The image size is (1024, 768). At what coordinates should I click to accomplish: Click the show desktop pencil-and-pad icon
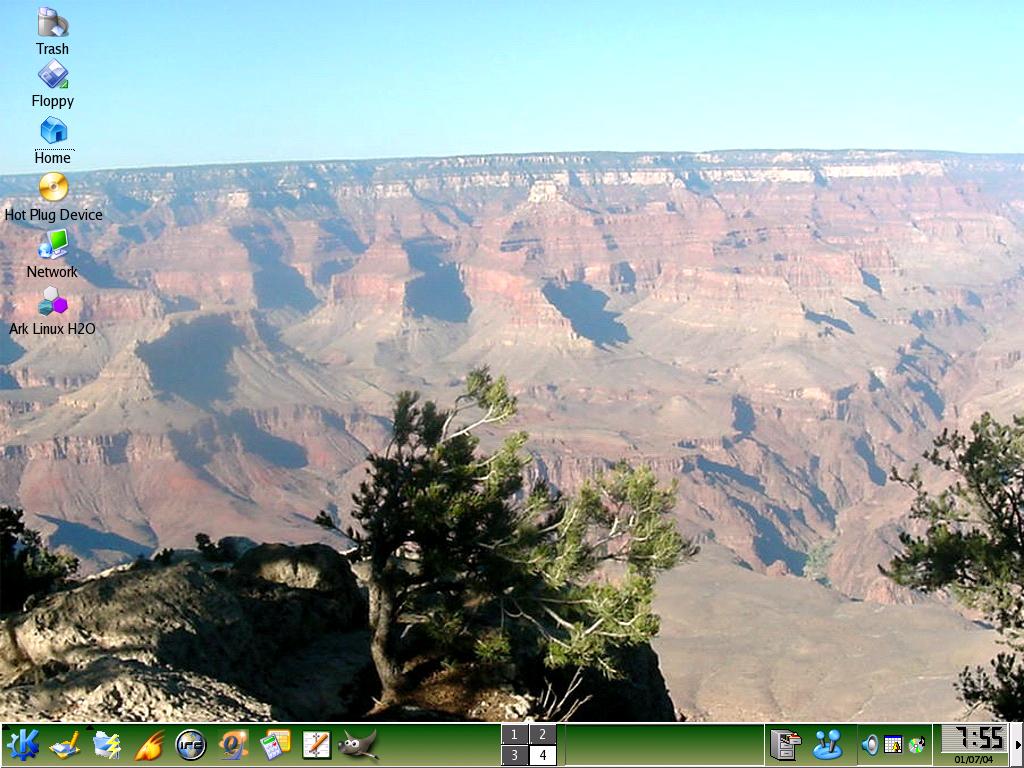coord(65,745)
